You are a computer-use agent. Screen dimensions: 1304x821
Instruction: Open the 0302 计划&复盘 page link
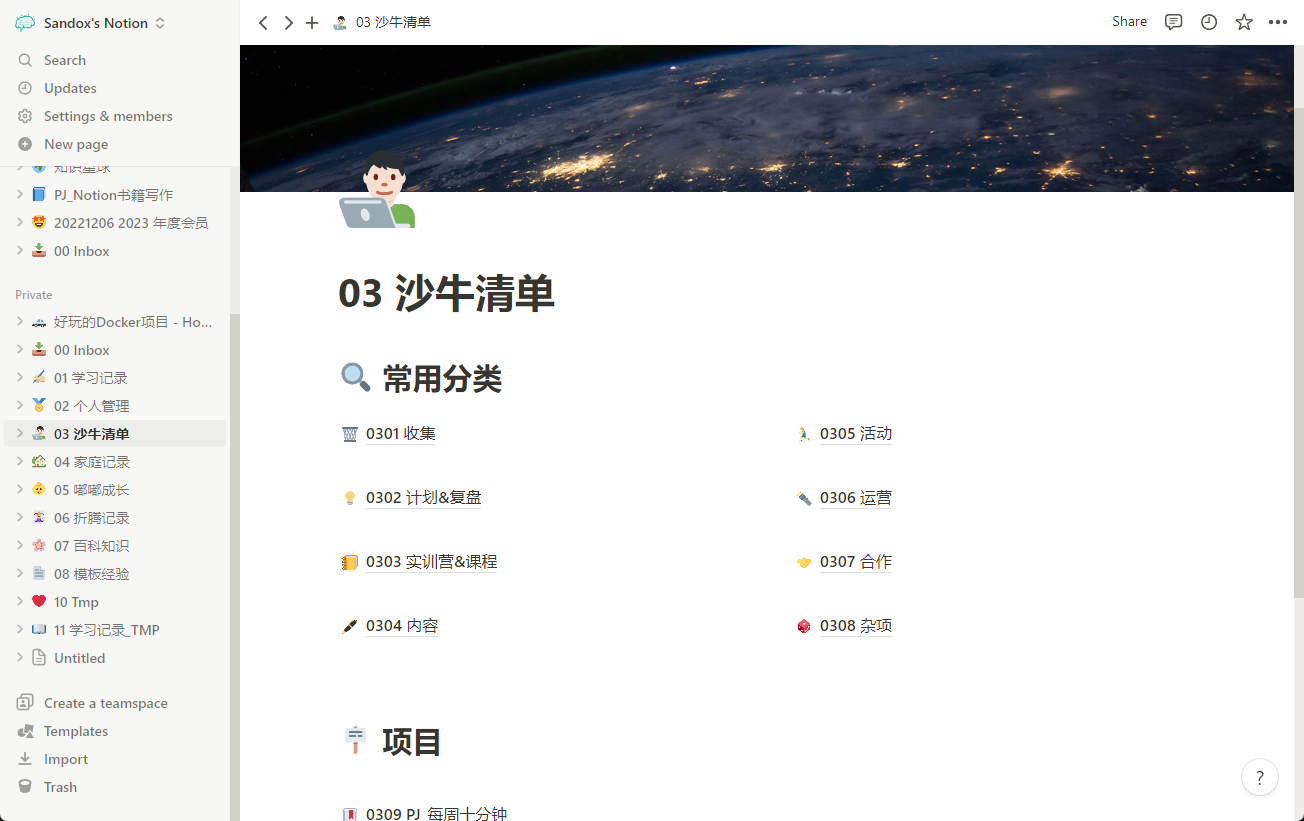[424, 498]
